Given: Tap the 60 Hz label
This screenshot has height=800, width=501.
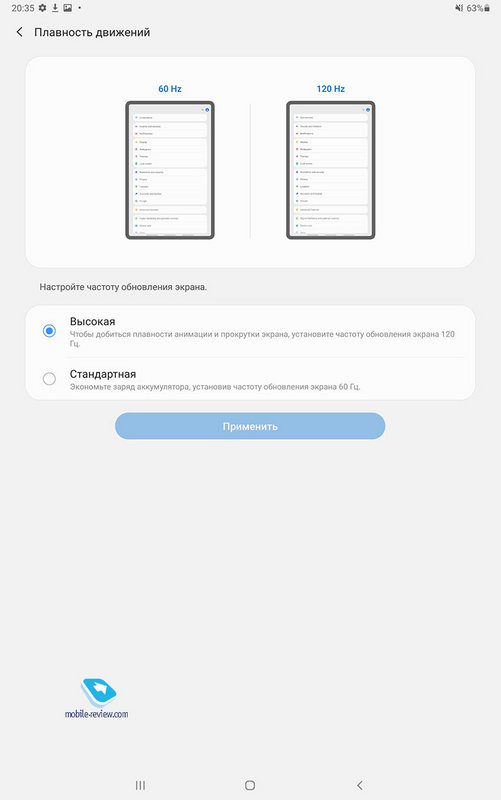Looking at the screenshot, I should pos(170,89).
